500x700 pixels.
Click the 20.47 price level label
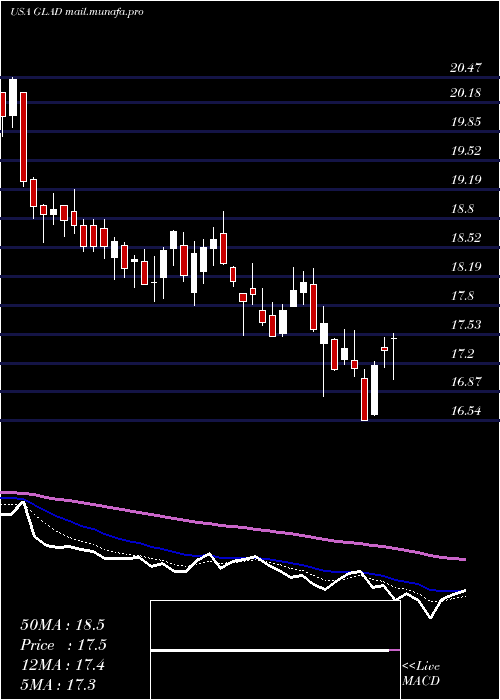[x=466, y=68]
